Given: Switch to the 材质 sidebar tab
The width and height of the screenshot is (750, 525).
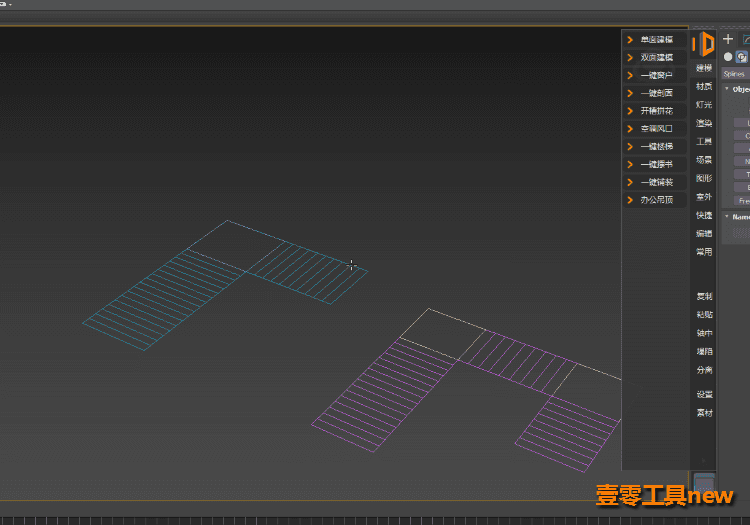Looking at the screenshot, I should pos(704,87).
